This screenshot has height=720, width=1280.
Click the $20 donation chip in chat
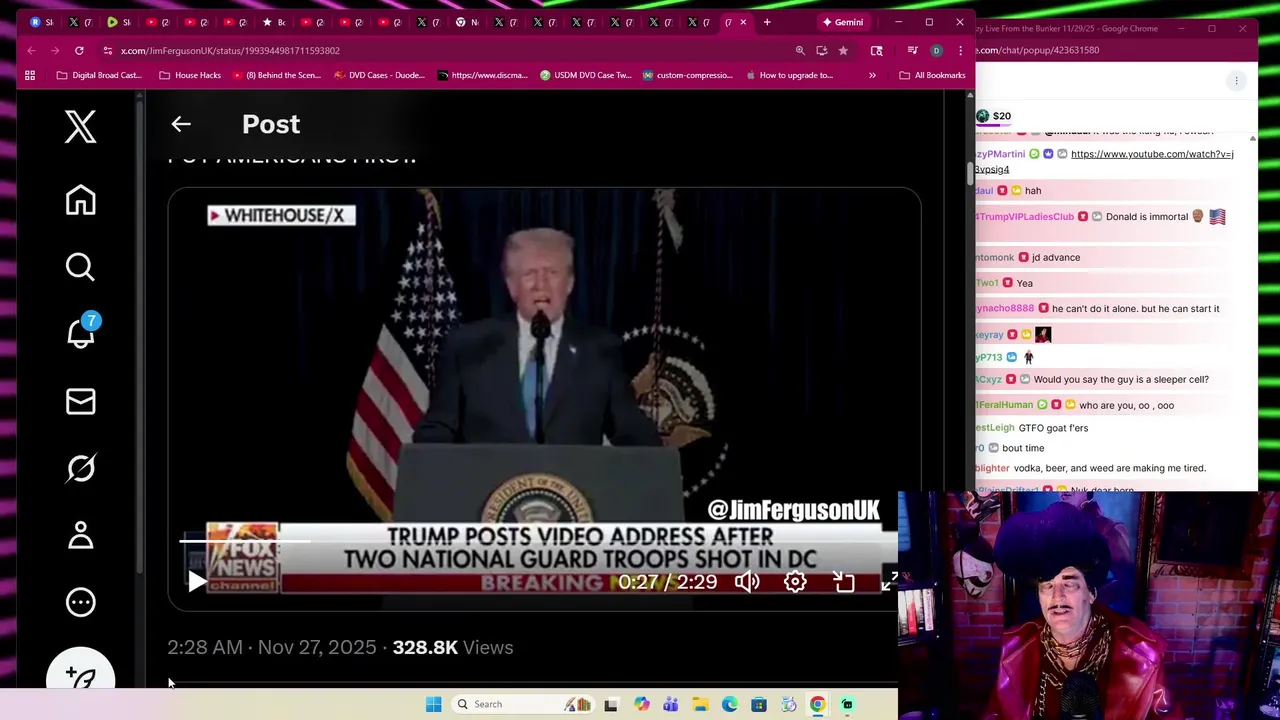pos(994,116)
